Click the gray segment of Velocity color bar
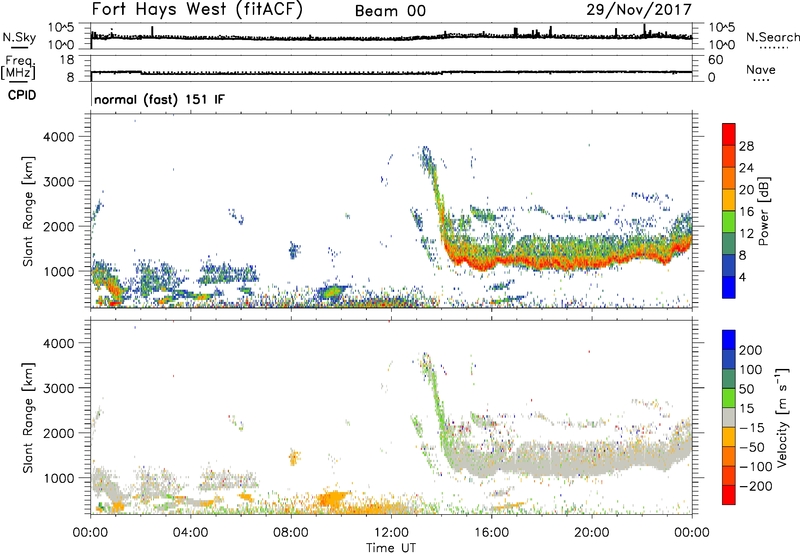 729,418
